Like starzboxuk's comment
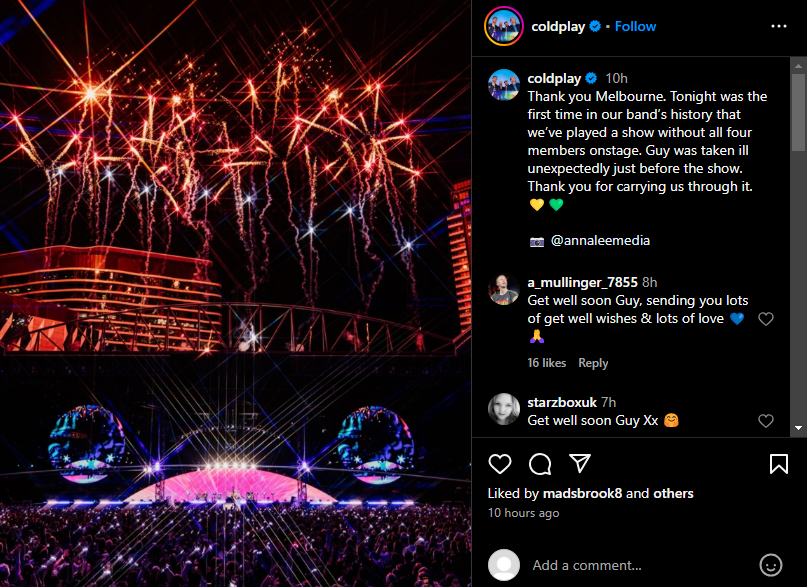The image size is (807, 587). [x=766, y=421]
